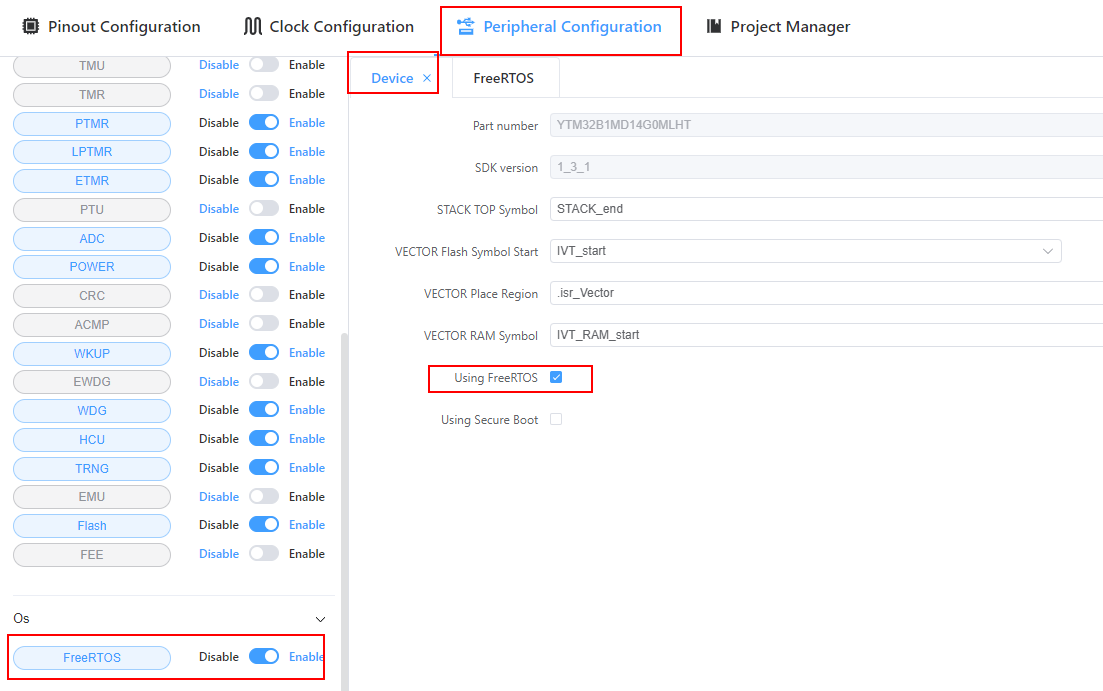Turn off the WDG switch
The height and width of the screenshot is (691, 1103).
click(x=264, y=410)
